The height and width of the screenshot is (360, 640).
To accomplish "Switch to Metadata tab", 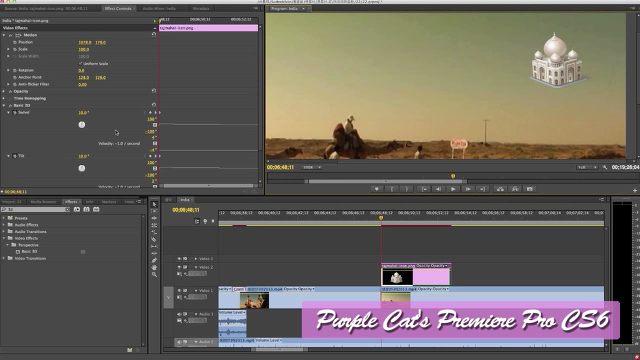I will (x=201, y=9).
